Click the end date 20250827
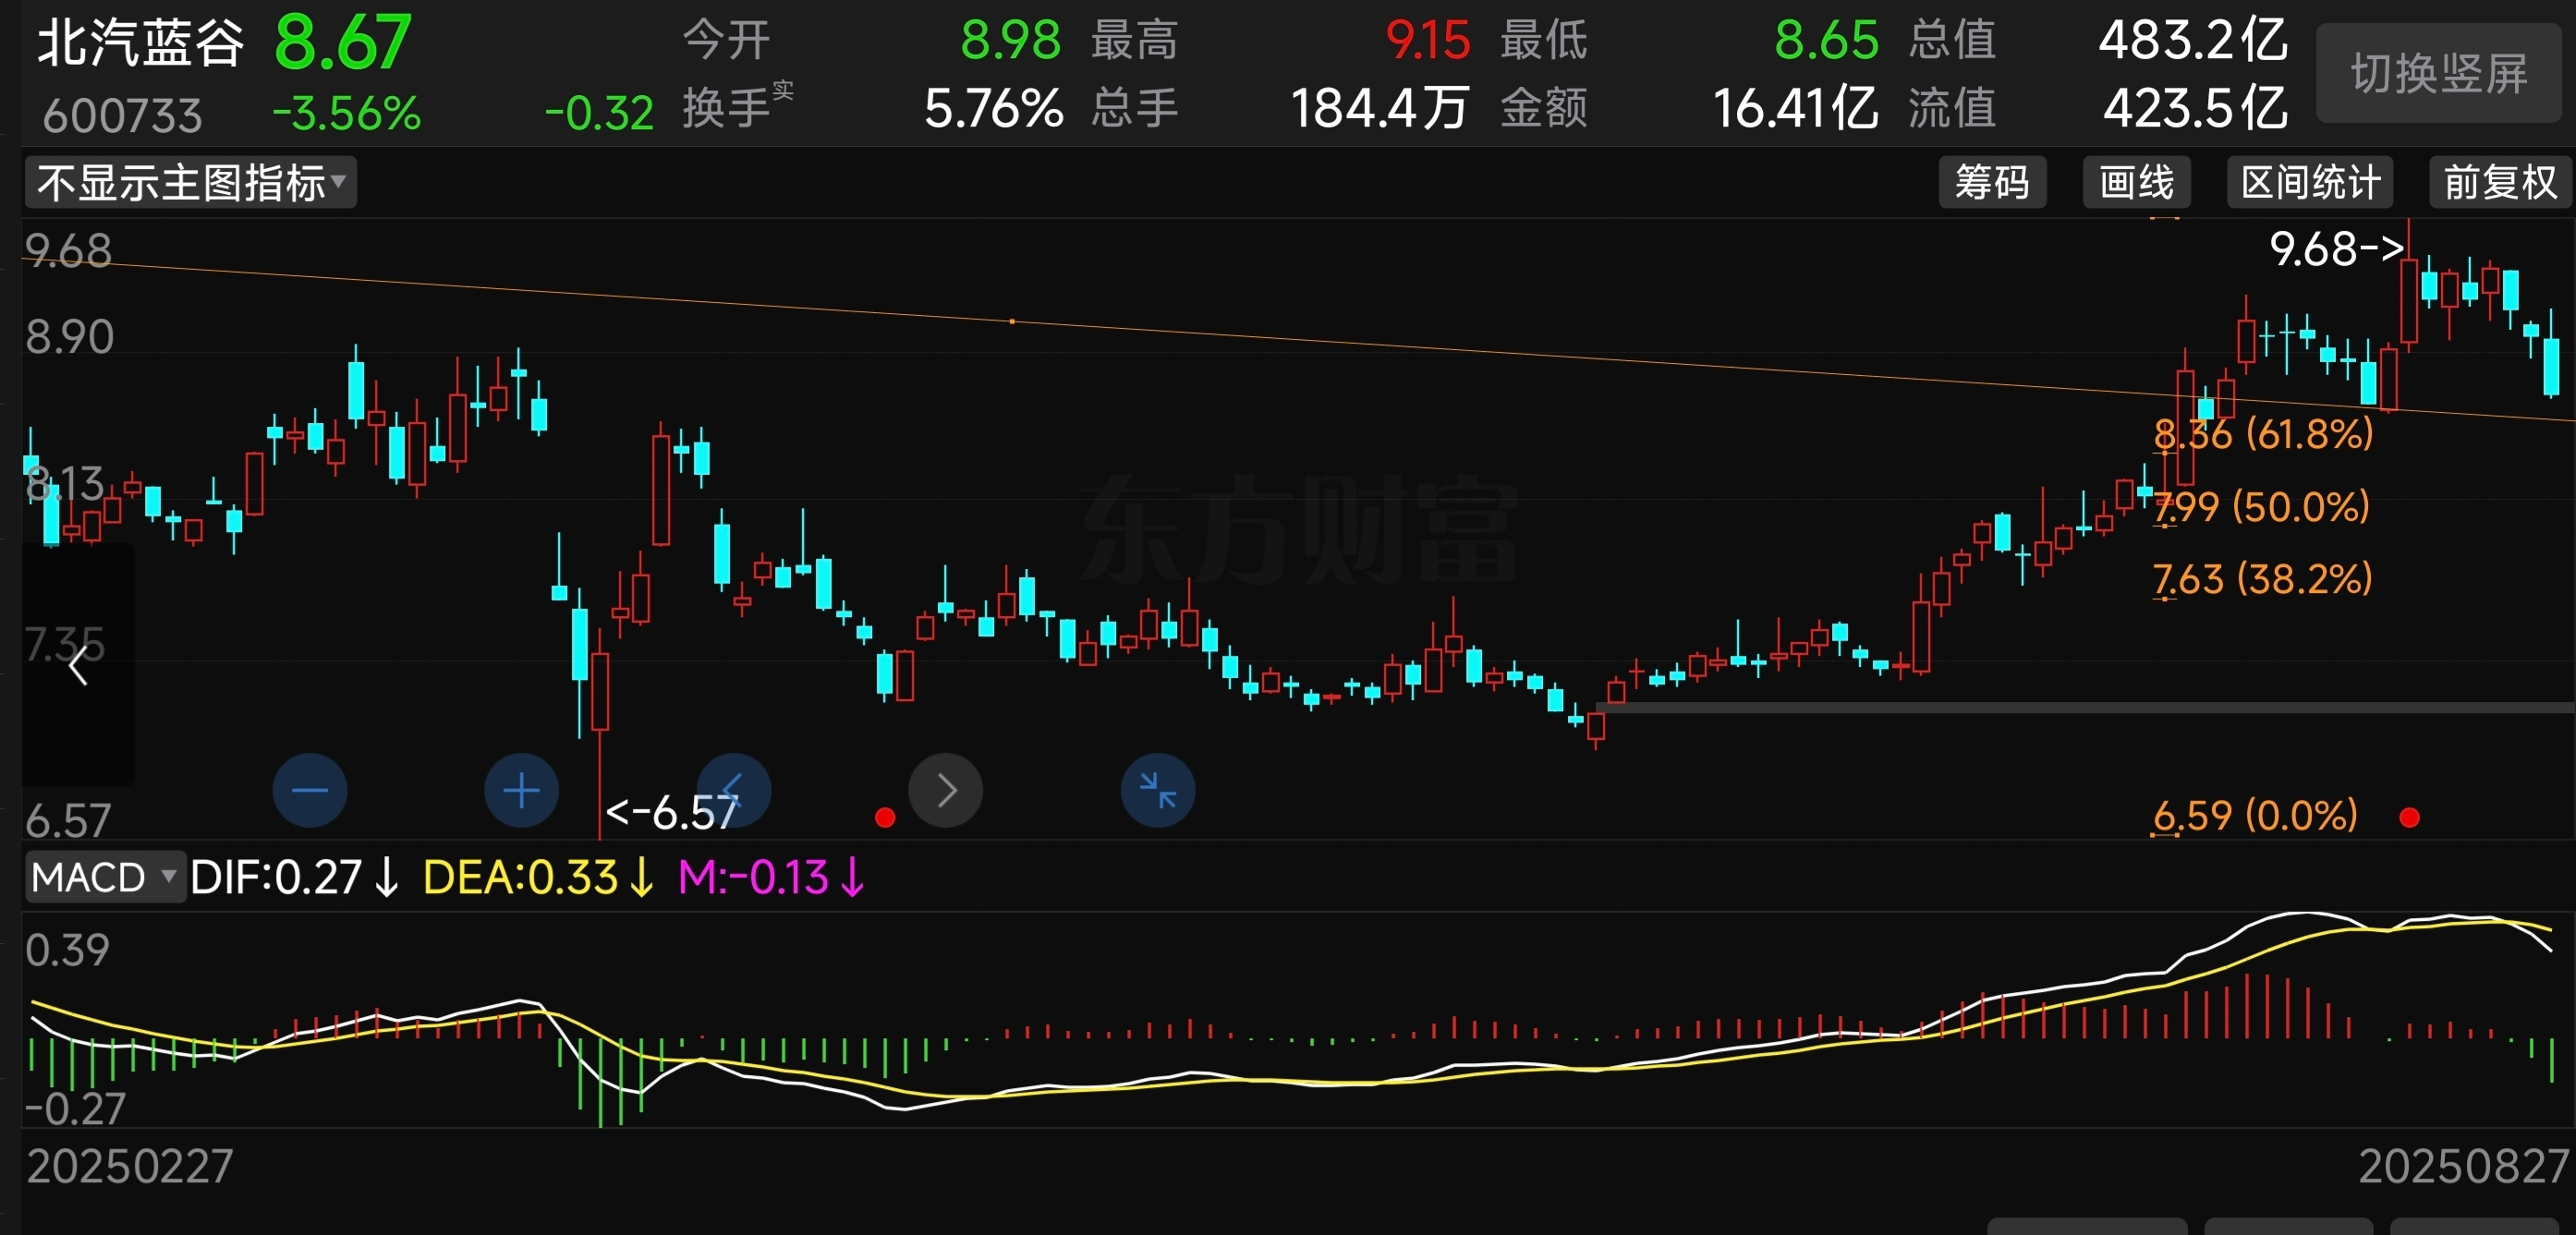 pos(2464,1166)
